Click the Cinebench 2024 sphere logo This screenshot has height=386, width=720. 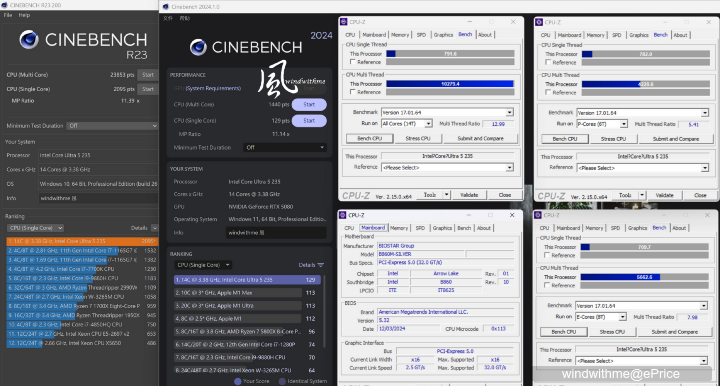tap(198, 47)
